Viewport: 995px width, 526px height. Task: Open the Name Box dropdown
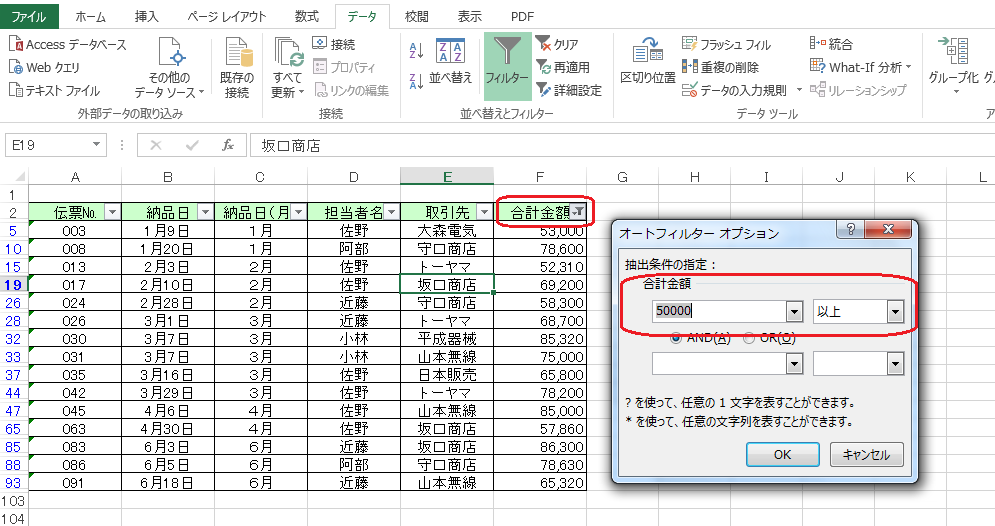point(96,145)
